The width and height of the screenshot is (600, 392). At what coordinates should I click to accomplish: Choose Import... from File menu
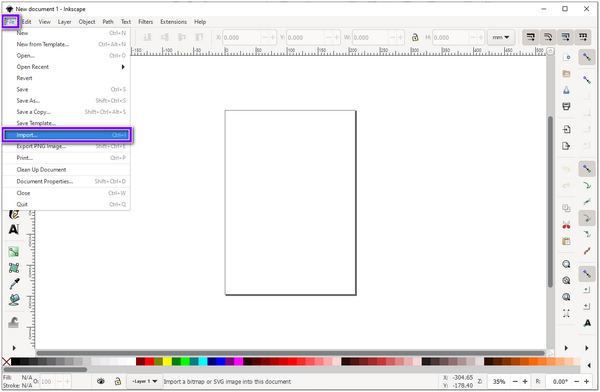(x=67, y=135)
